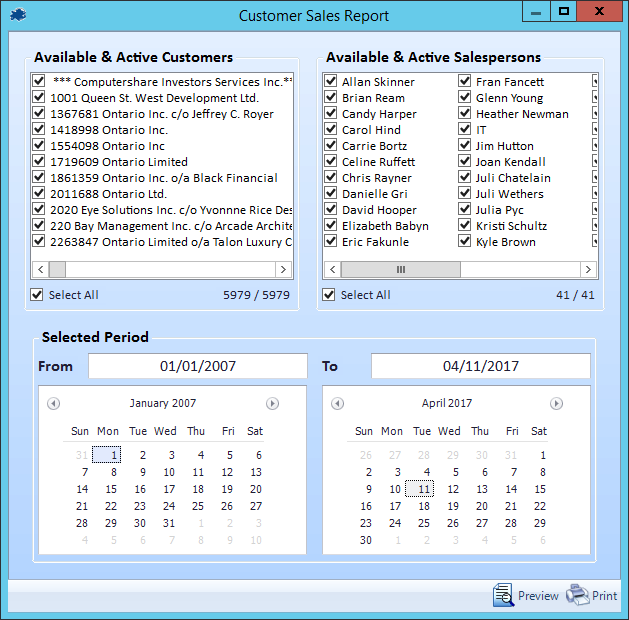Click the Print printer icon
Image resolution: width=629 pixels, height=620 pixels.
tap(578, 596)
